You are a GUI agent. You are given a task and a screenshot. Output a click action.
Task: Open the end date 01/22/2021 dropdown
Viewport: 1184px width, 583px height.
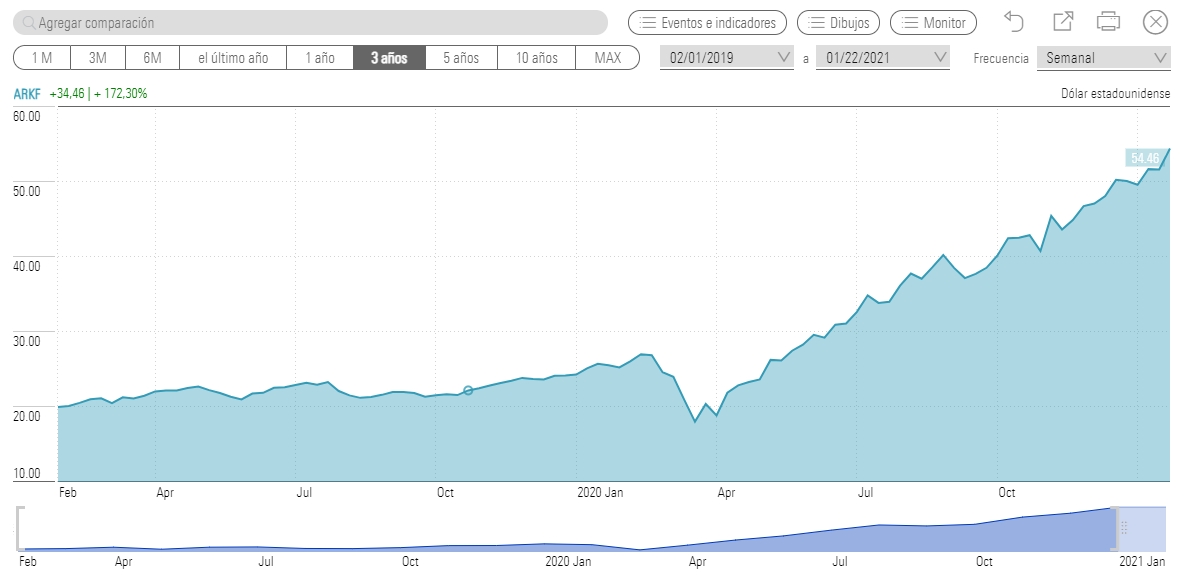pos(882,57)
